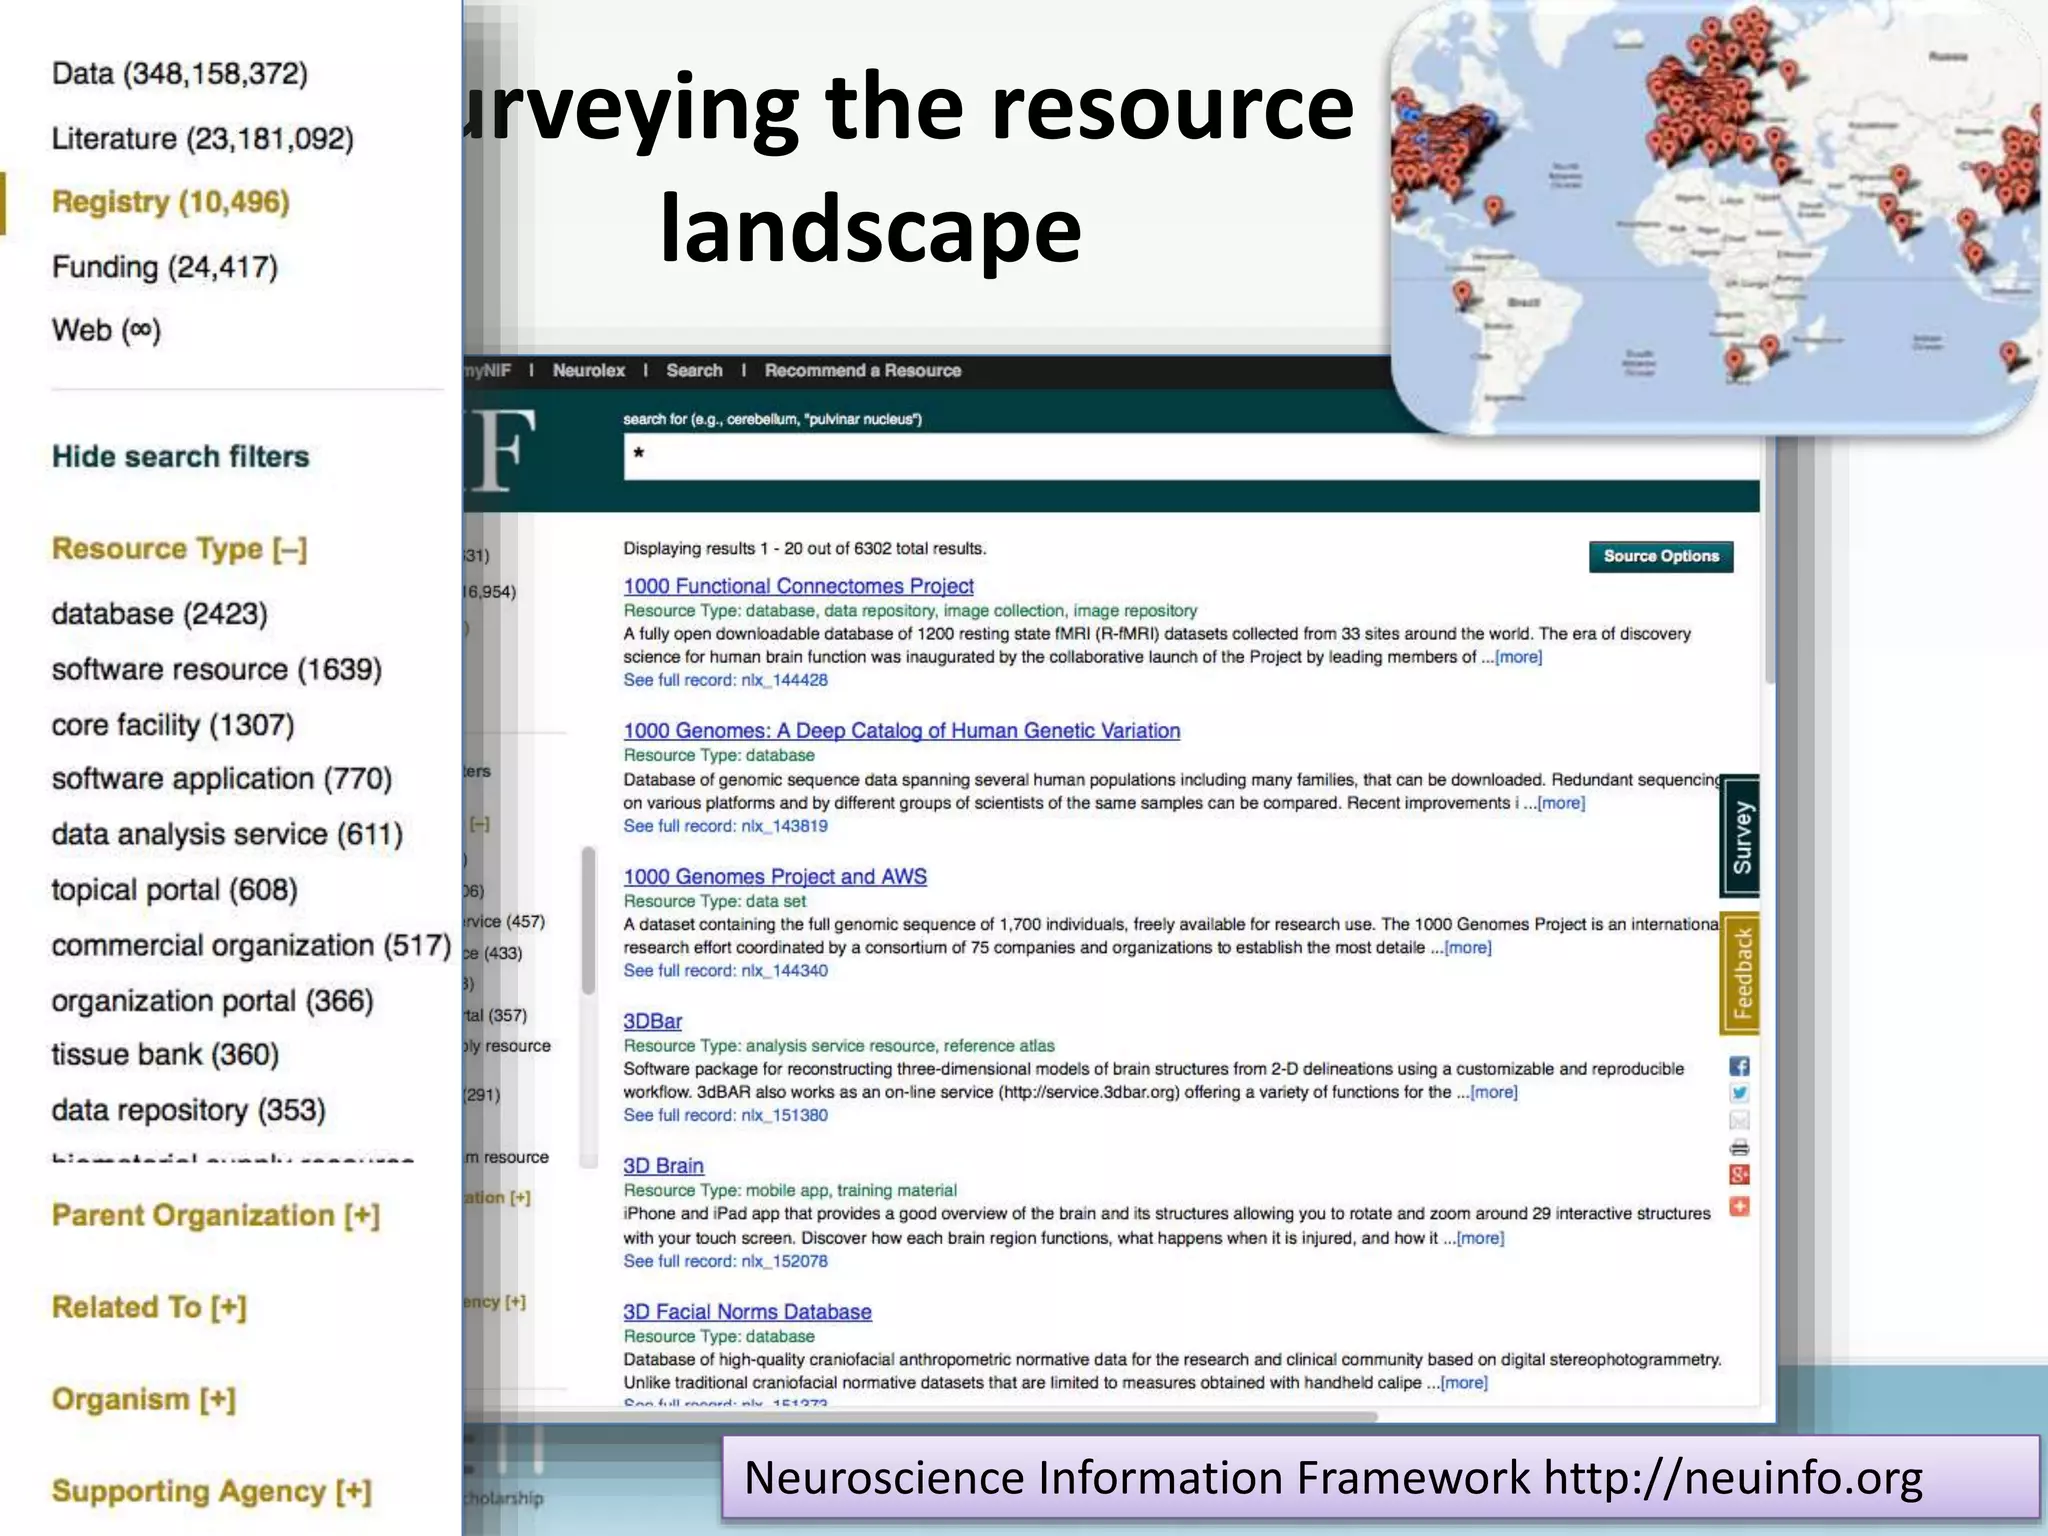Expand the Parent Organization filter

click(216, 1216)
